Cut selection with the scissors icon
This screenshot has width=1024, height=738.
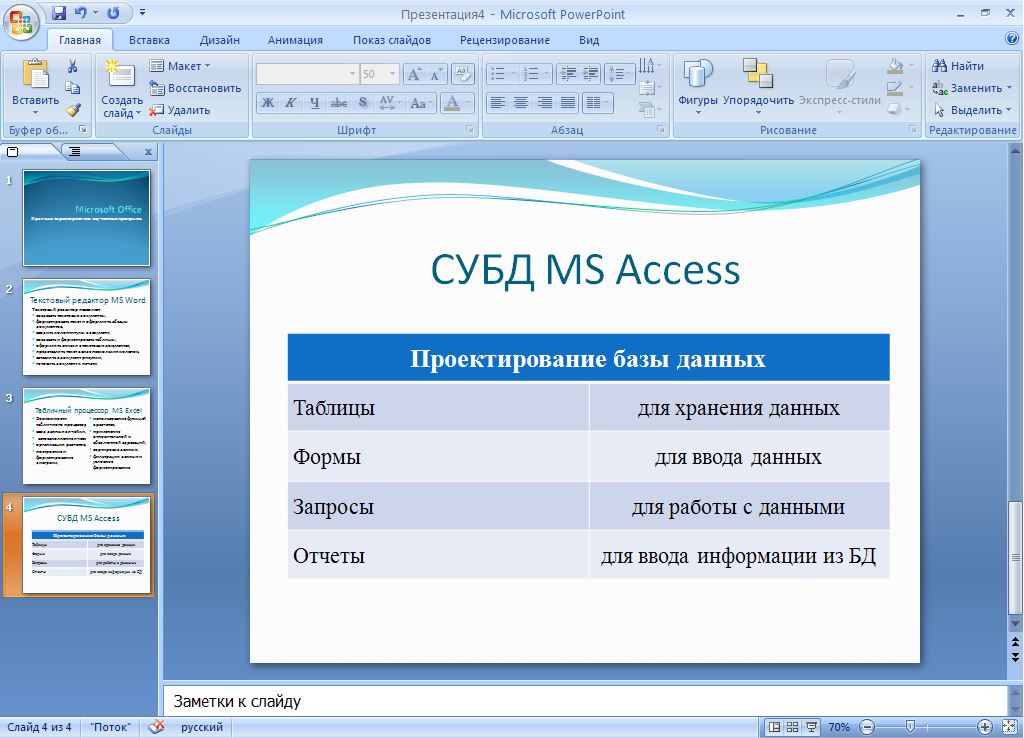tap(72, 66)
